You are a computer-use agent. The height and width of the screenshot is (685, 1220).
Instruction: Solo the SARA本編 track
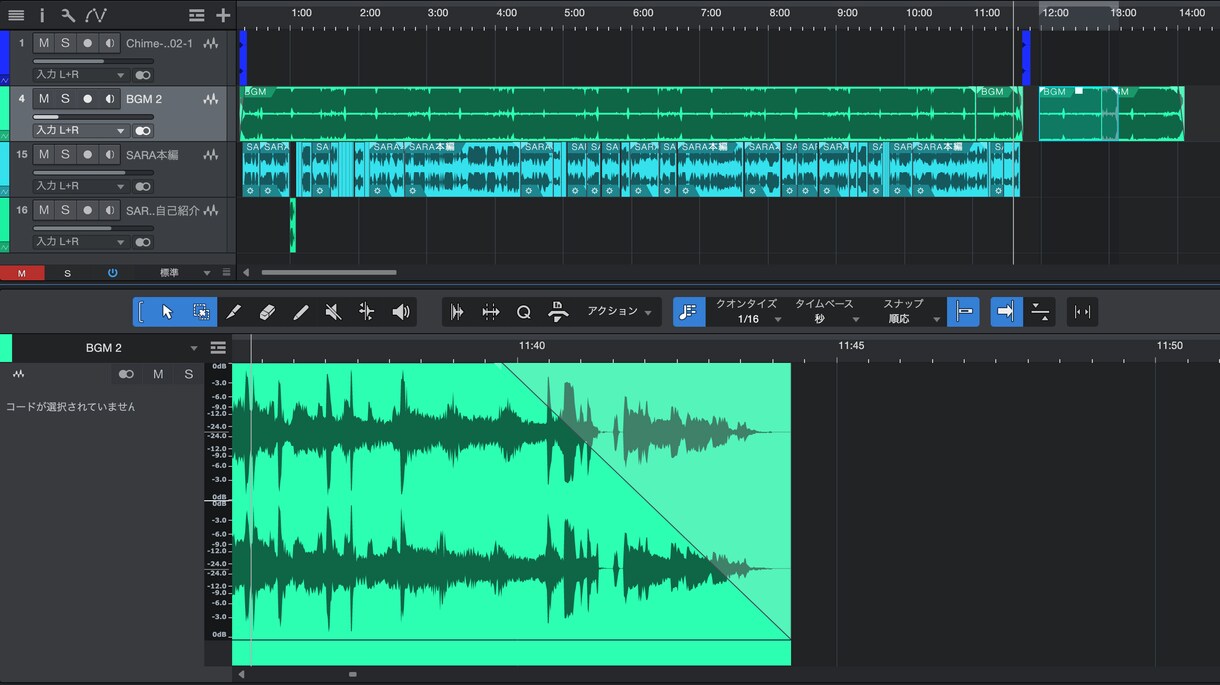pos(65,154)
